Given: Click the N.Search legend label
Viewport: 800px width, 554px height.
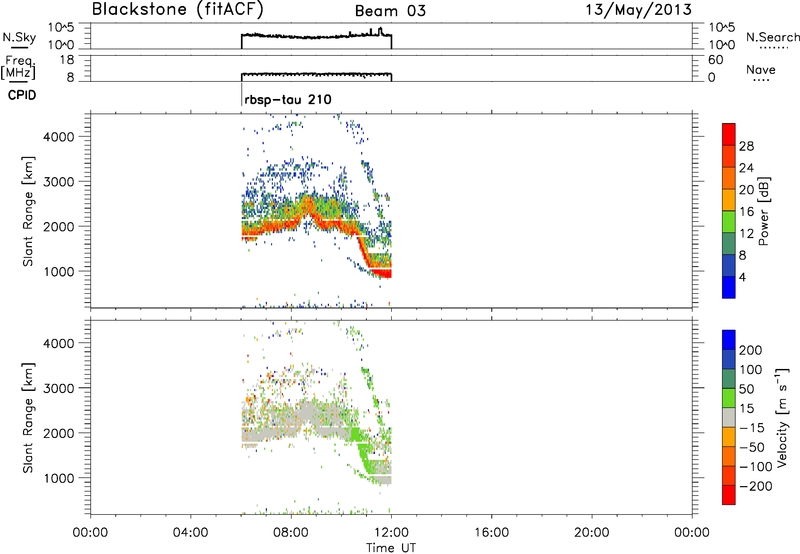Looking at the screenshot, I should pyautogui.click(x=773, y=37).
